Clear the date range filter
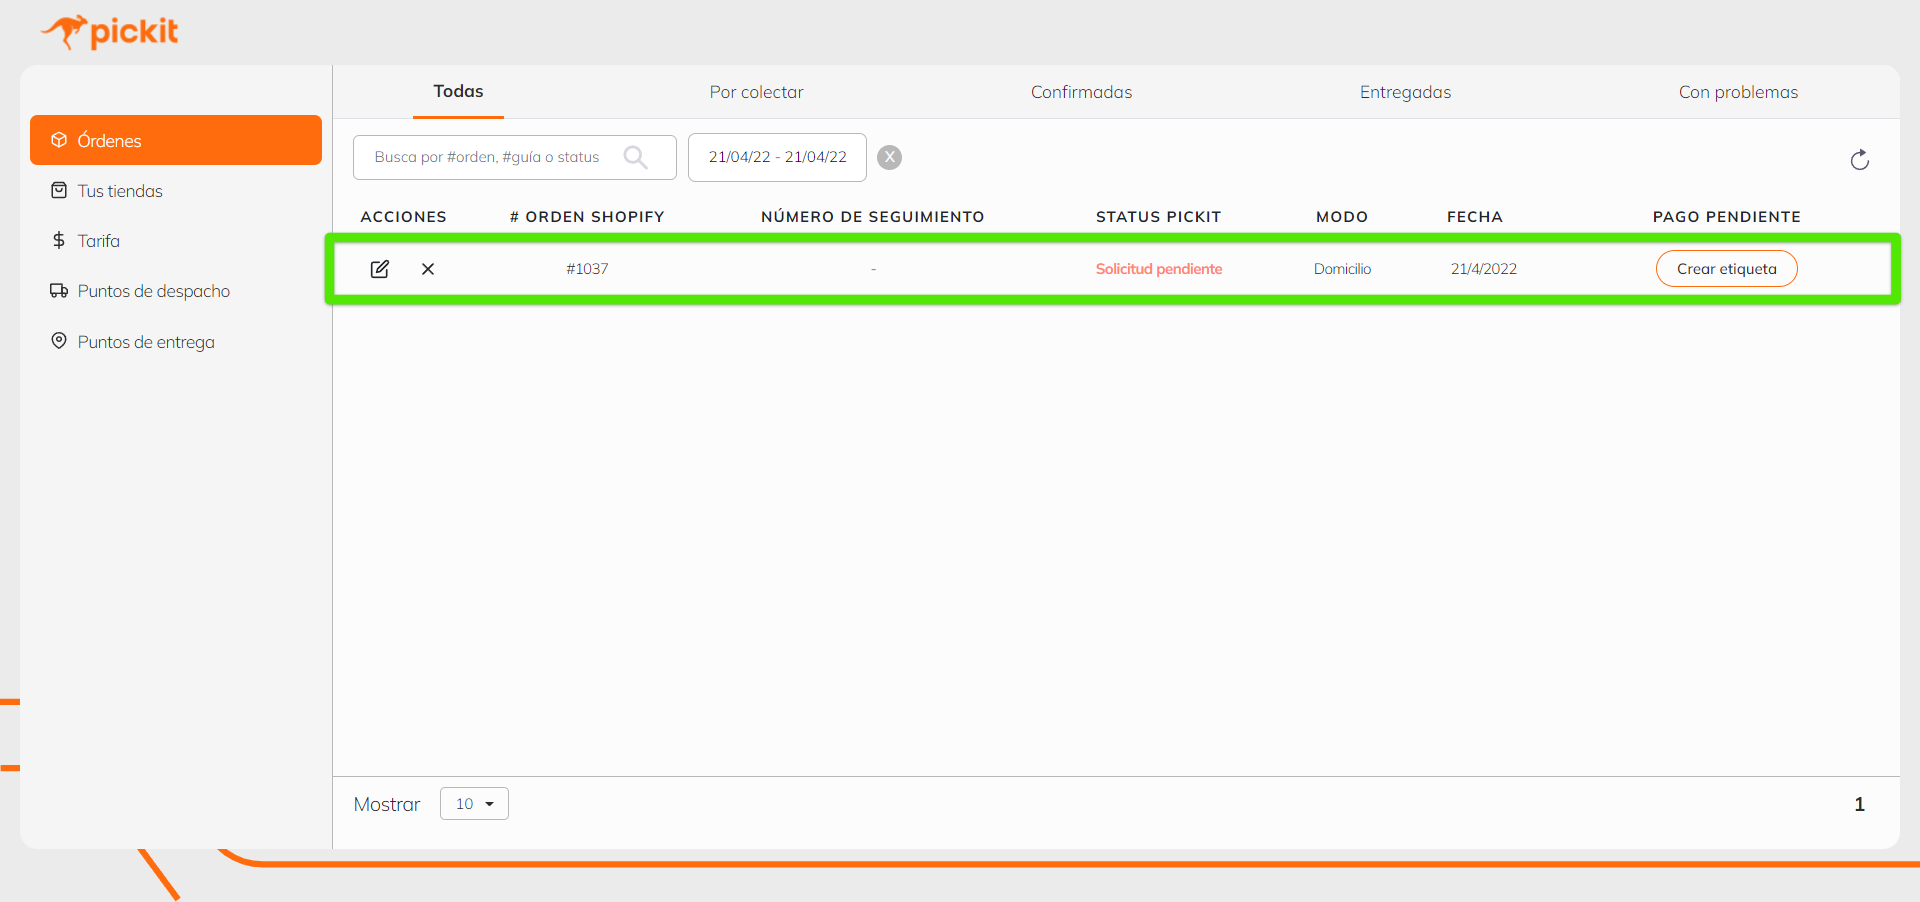This screenshot has width=1920, height=902. (x=889, y=157)
